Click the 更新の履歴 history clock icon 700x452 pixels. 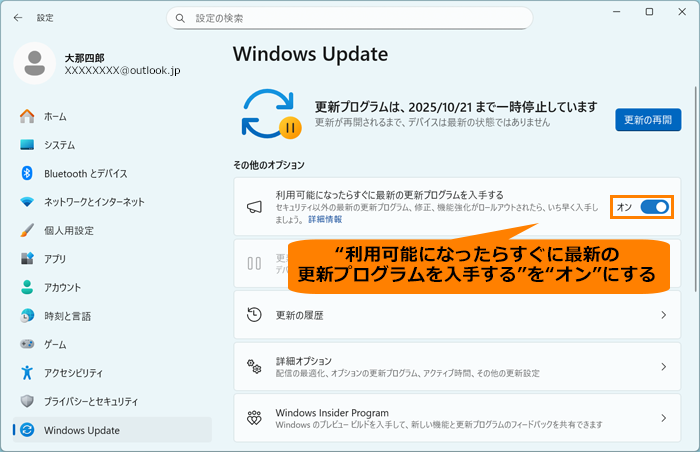click(x=254, y=315)
